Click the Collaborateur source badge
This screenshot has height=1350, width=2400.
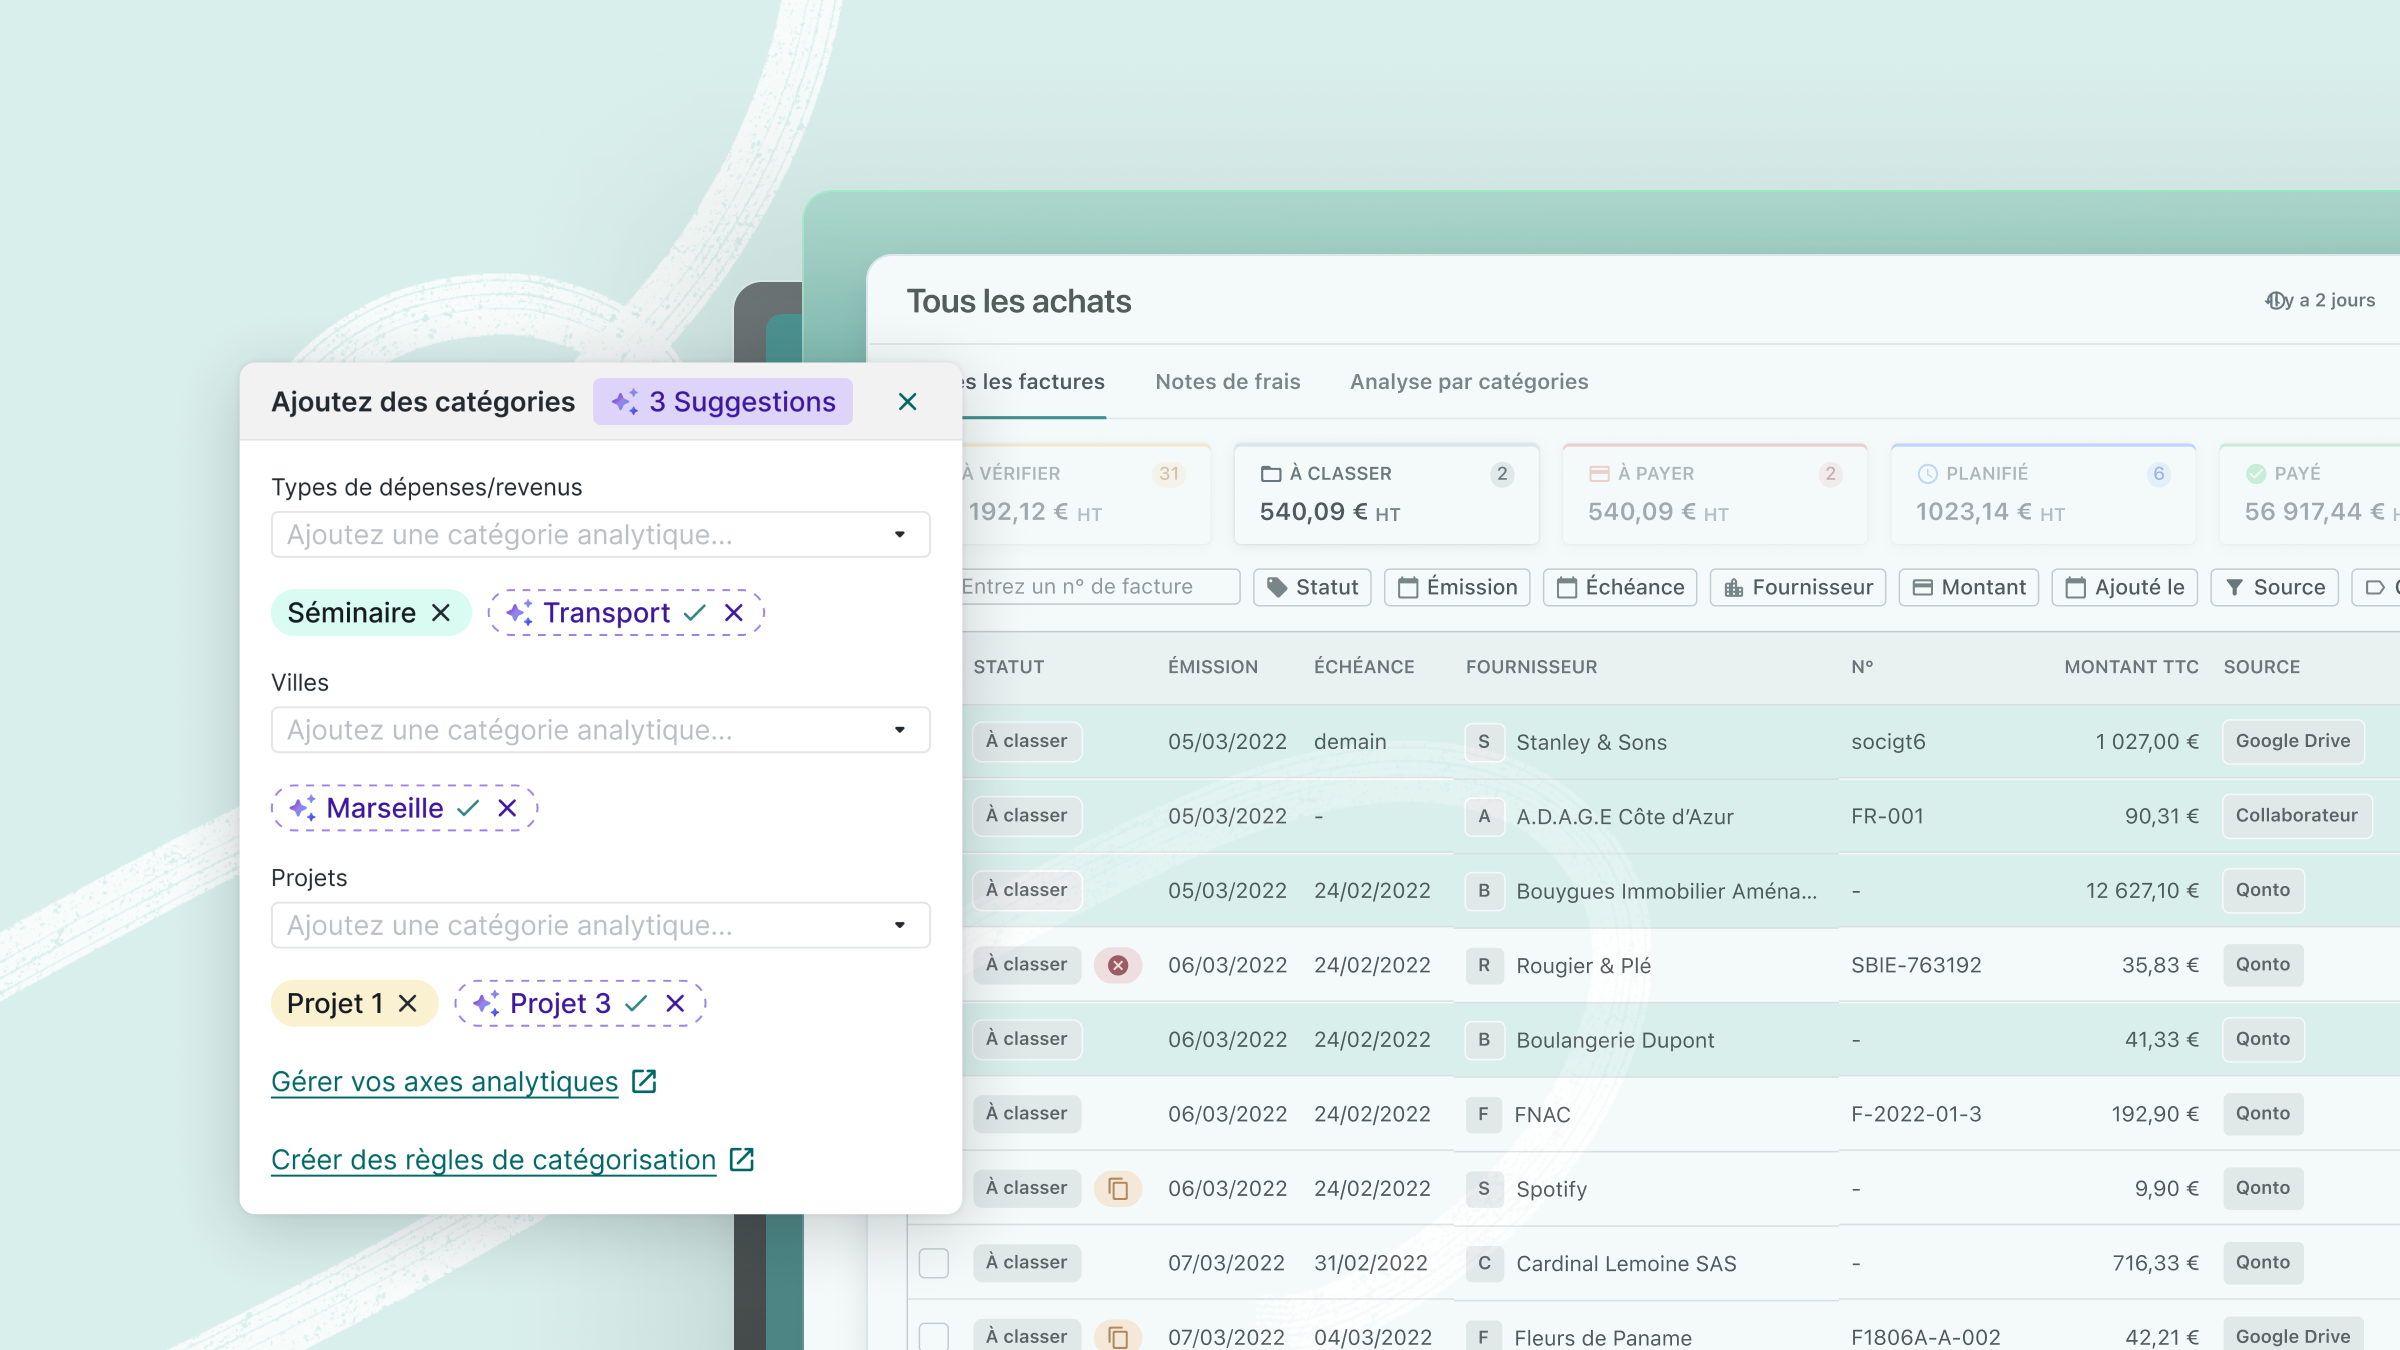pyautogui.click(x=2297, y=816)
